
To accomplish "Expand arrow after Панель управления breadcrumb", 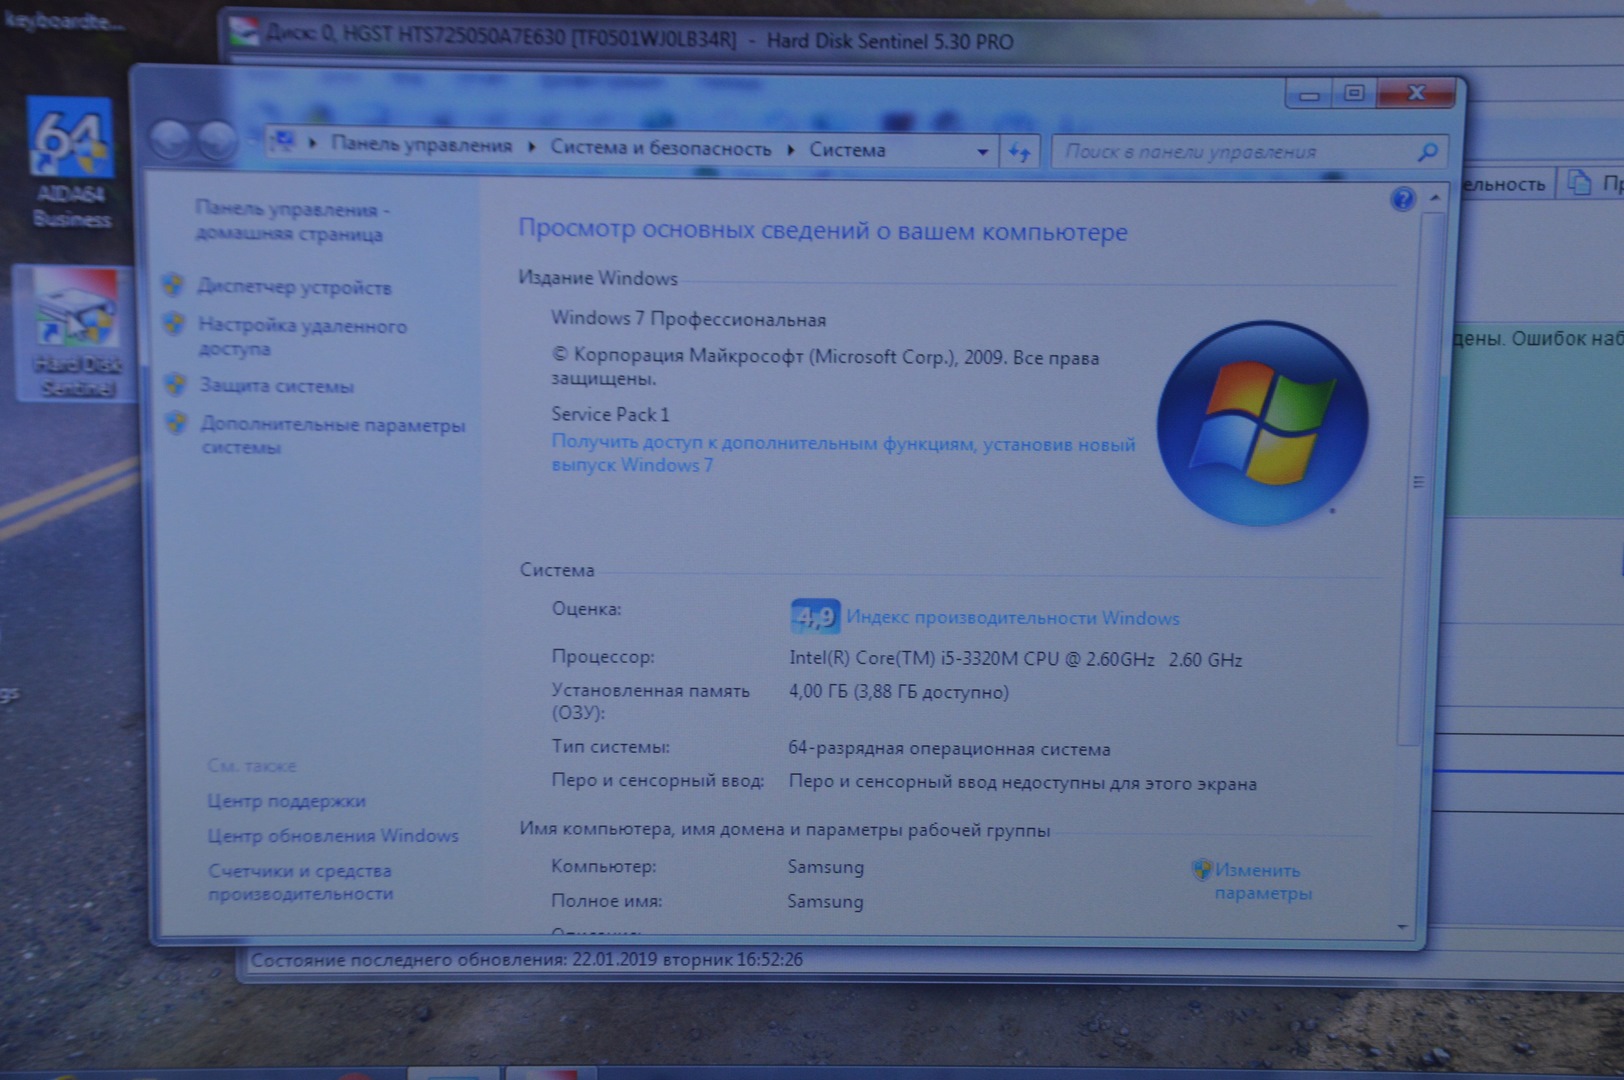I will point(530,148).
